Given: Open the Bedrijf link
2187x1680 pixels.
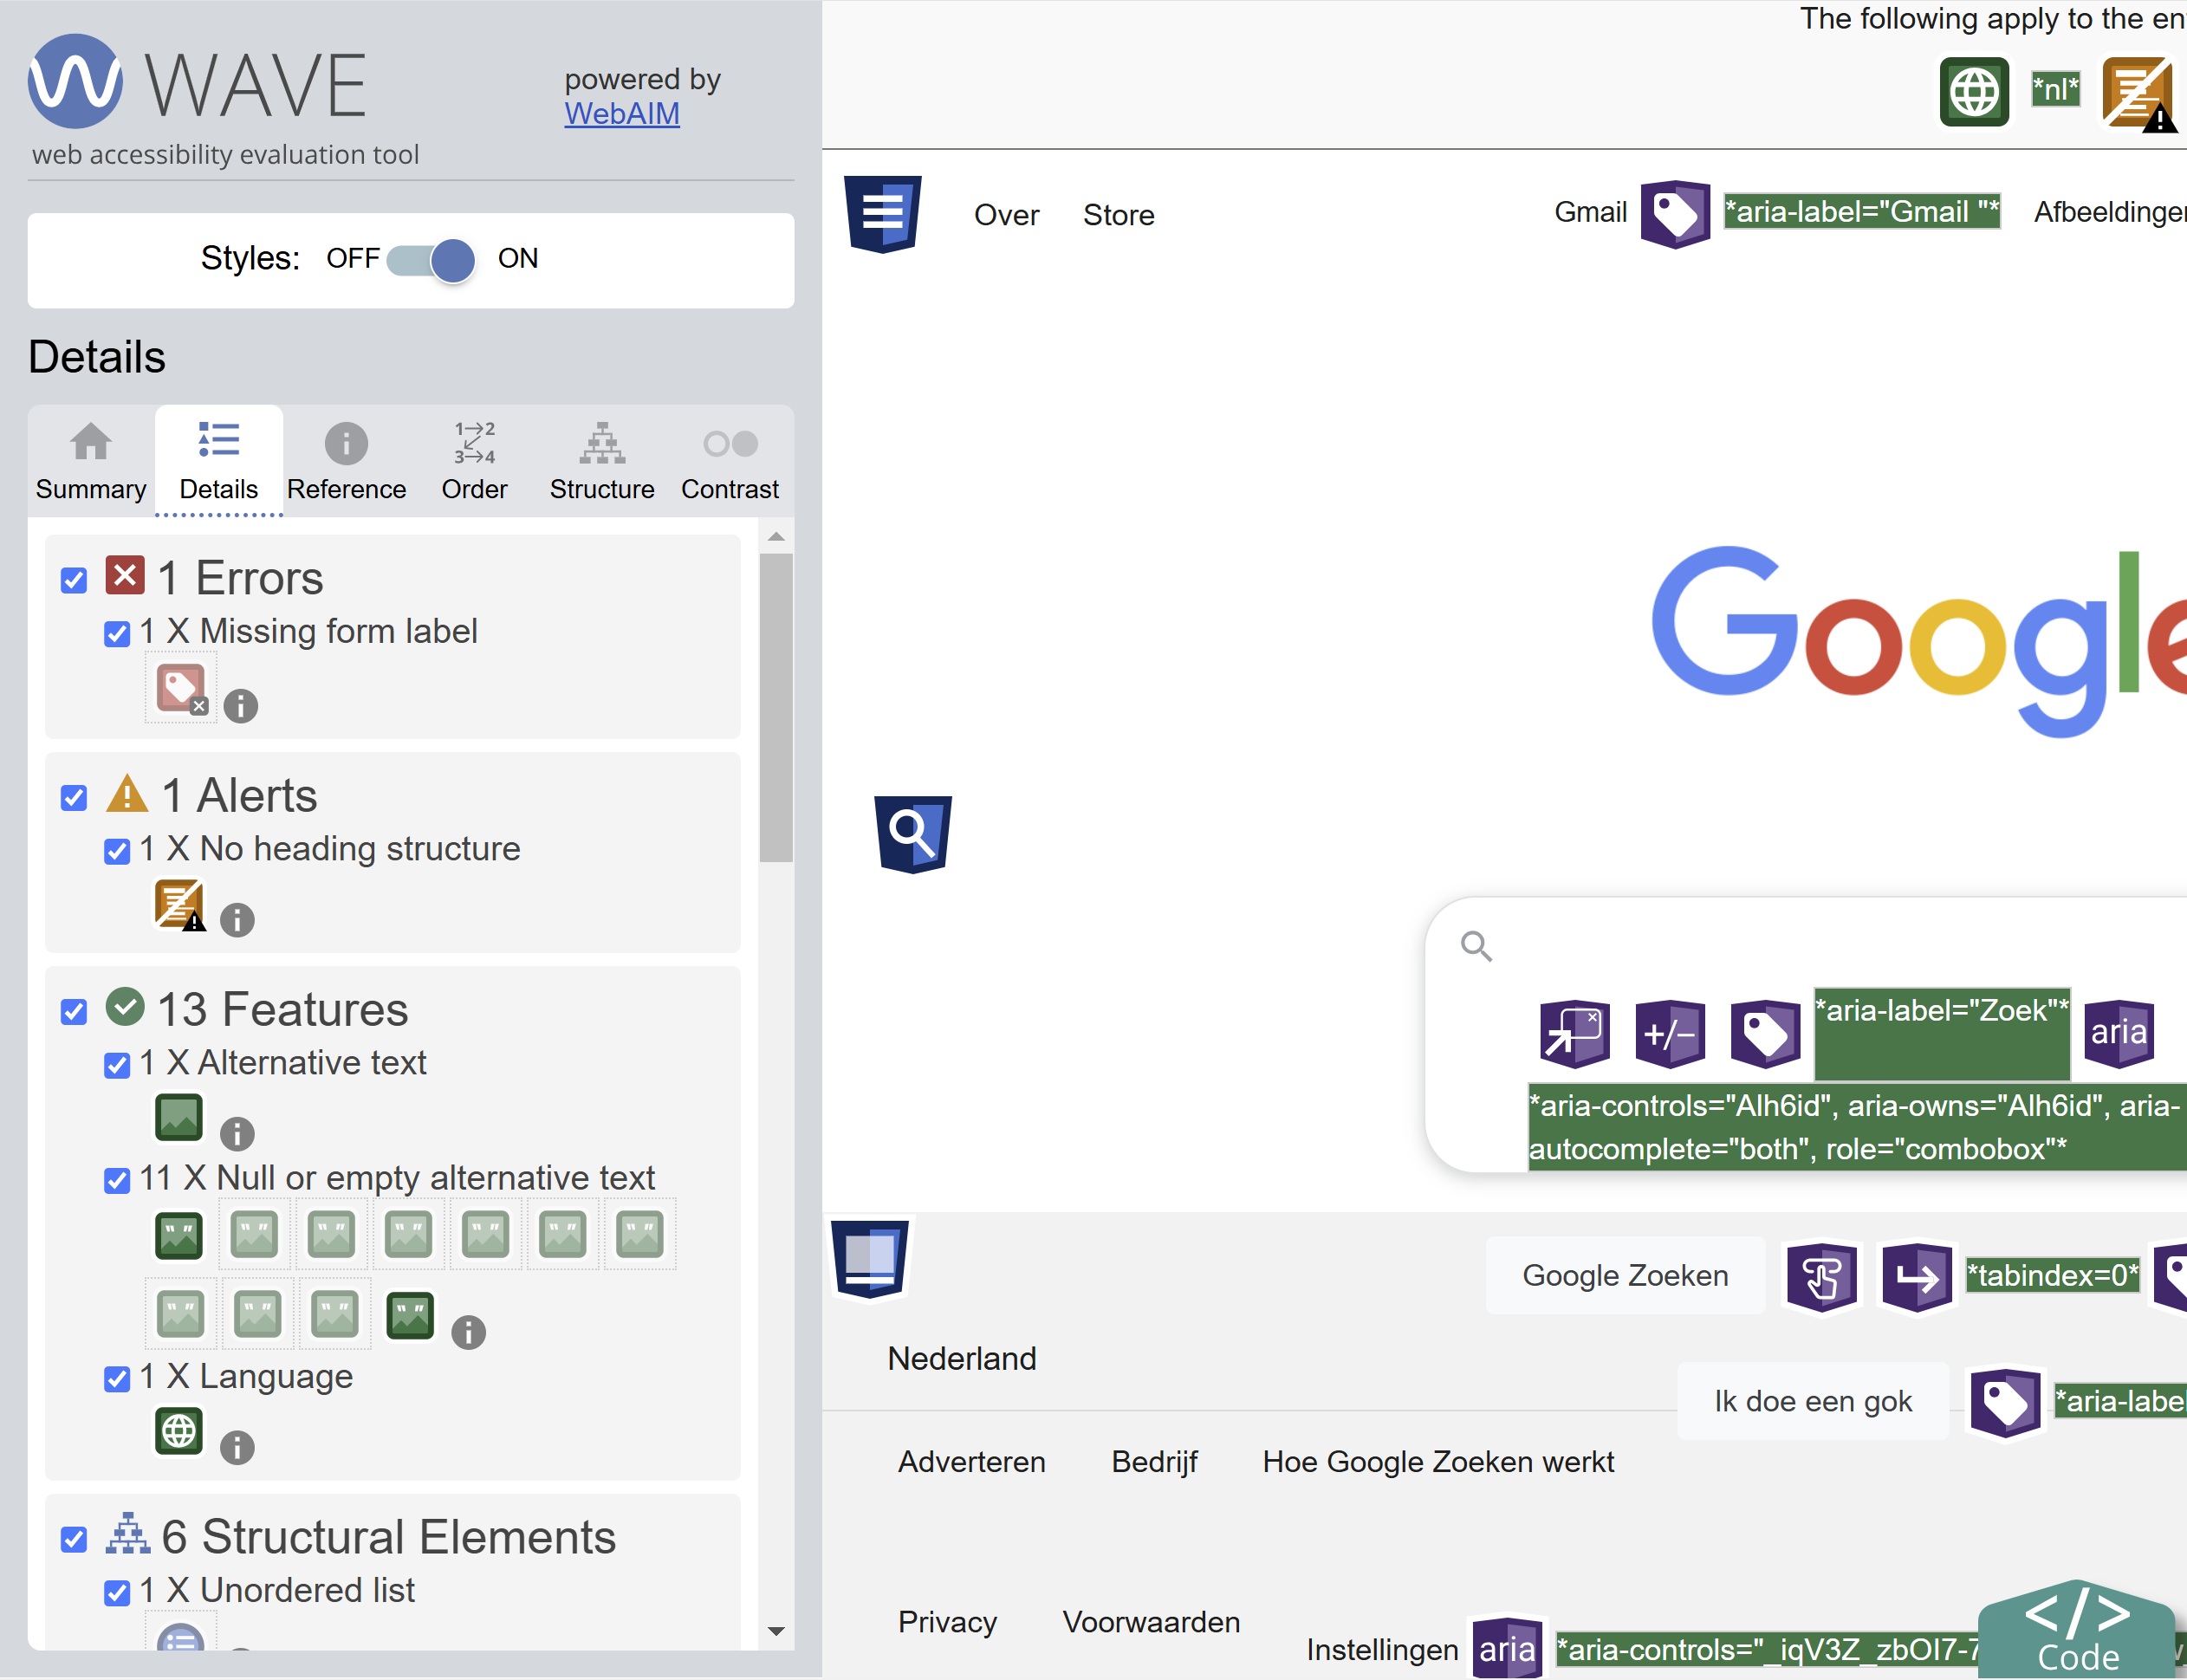Looking at the screenshot, I should [x=1154, y=1462].
